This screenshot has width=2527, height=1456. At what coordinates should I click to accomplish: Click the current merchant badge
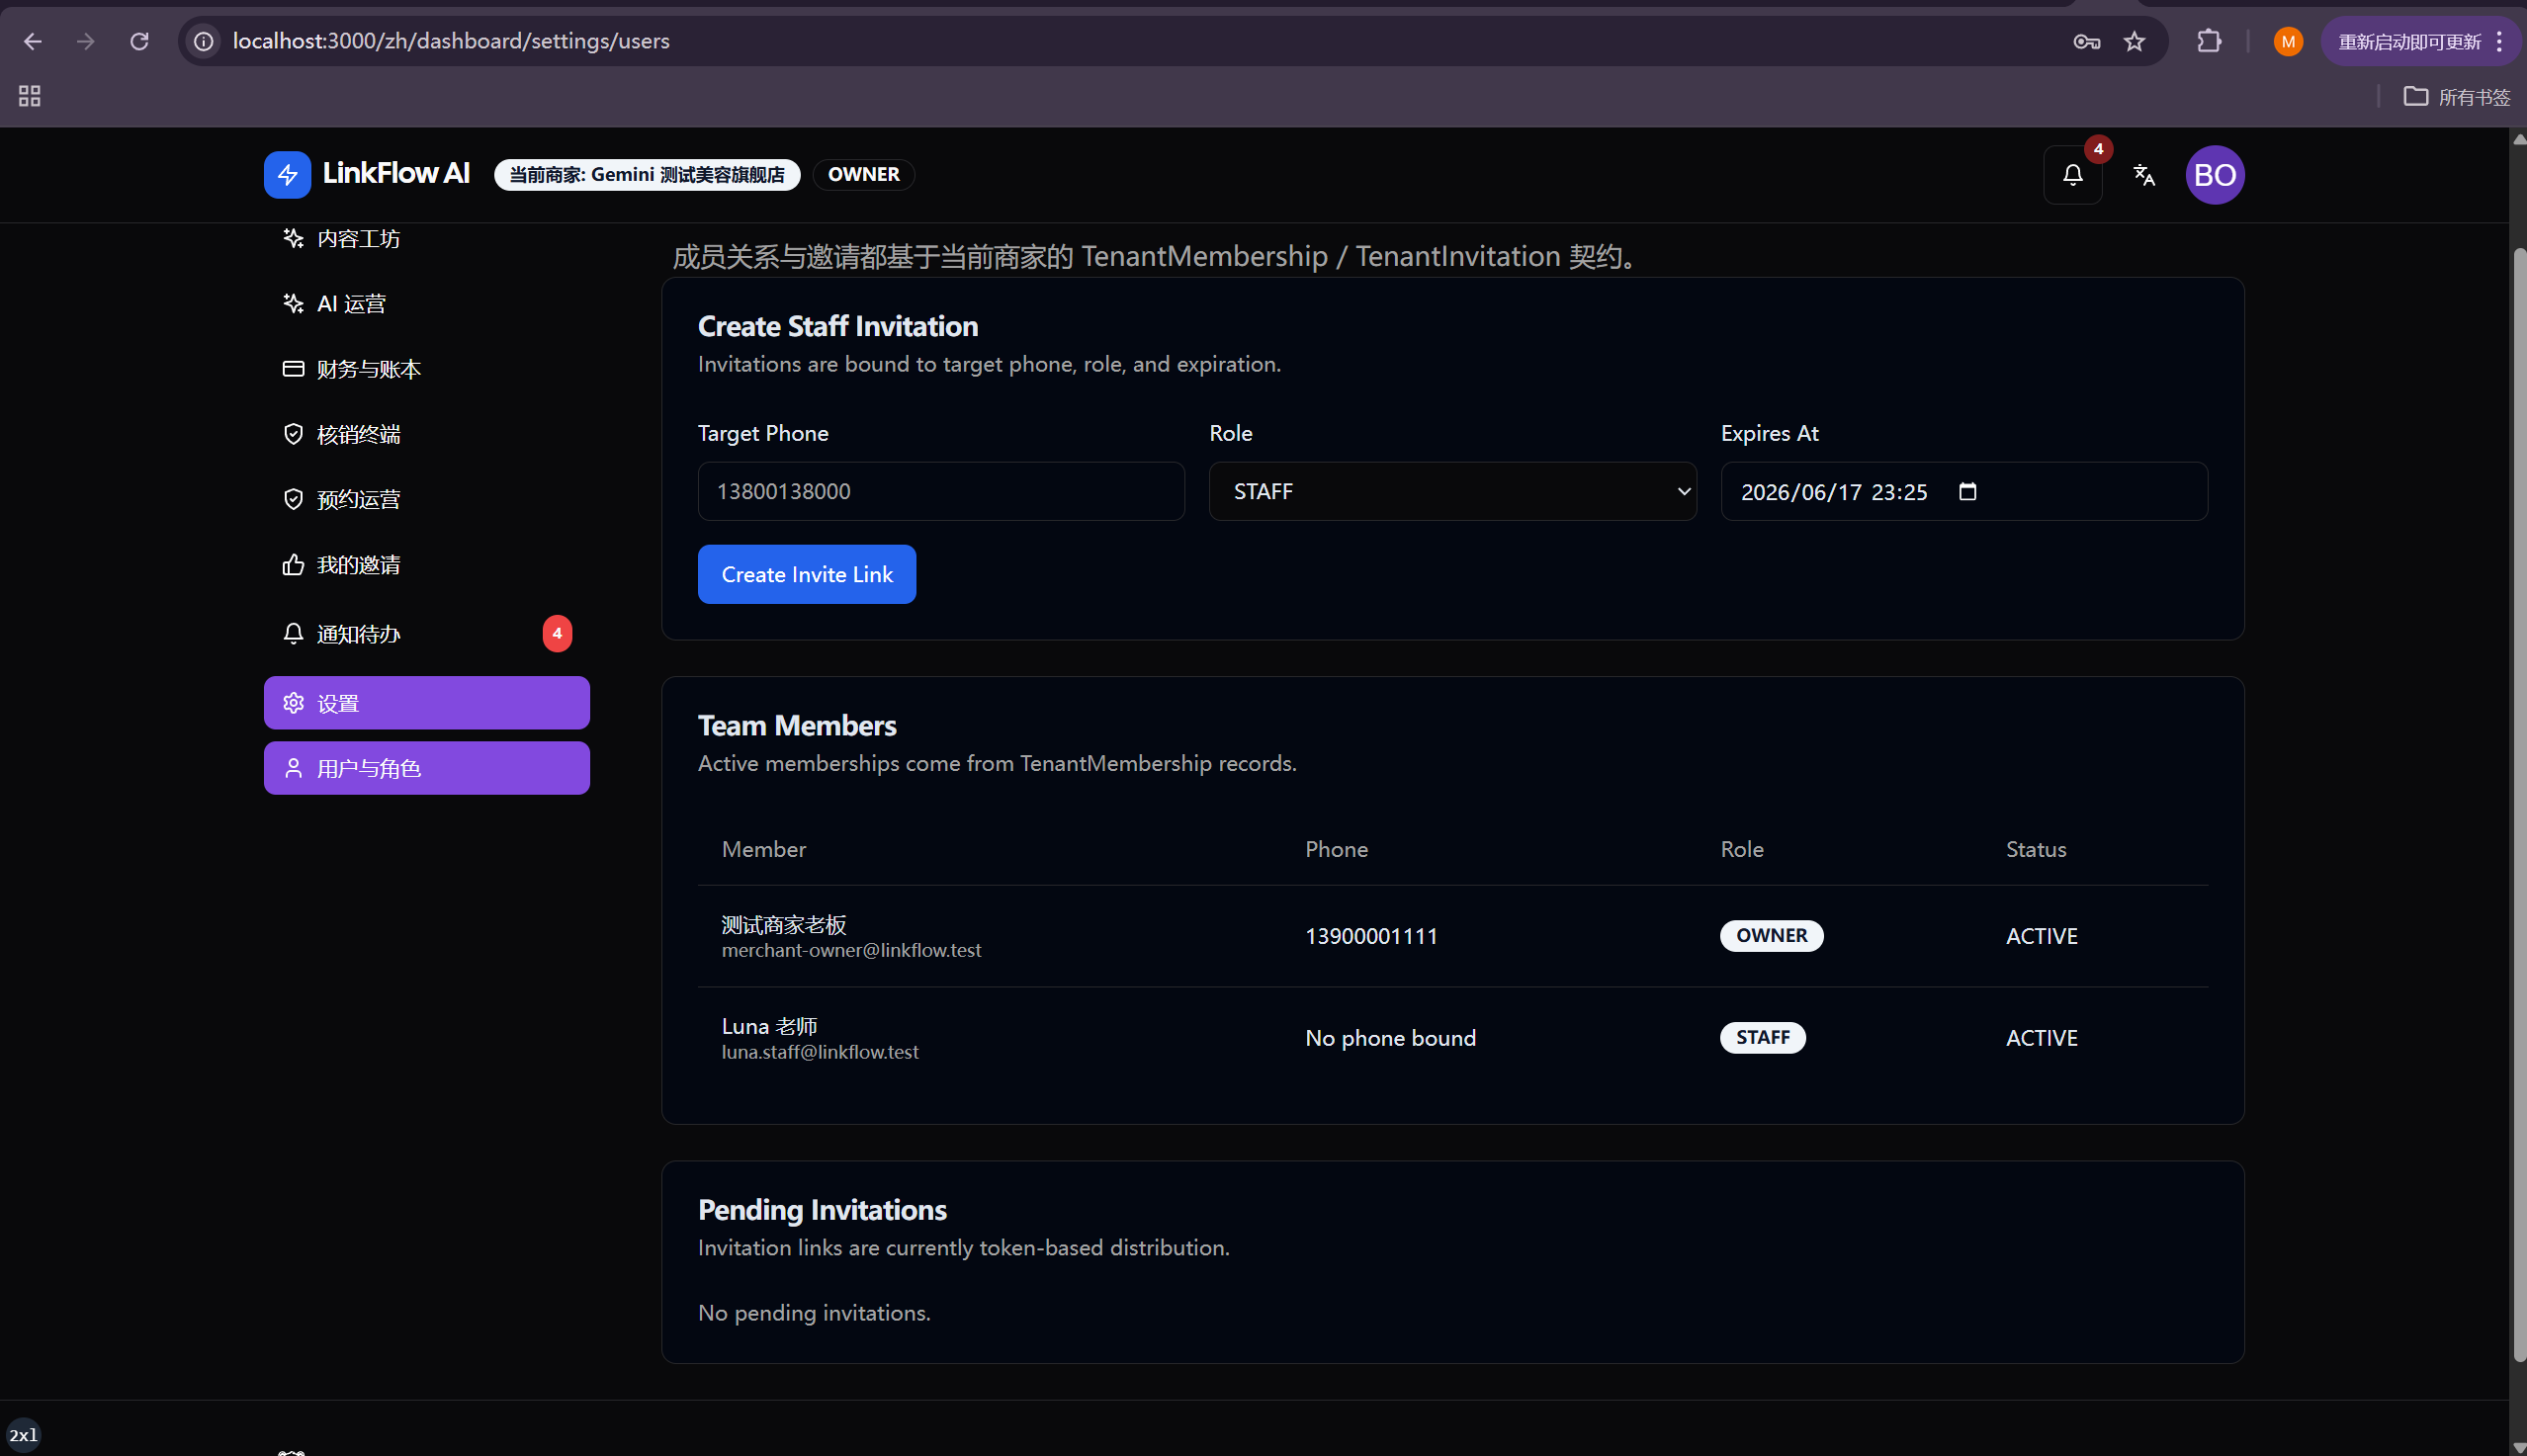[646, 175]
